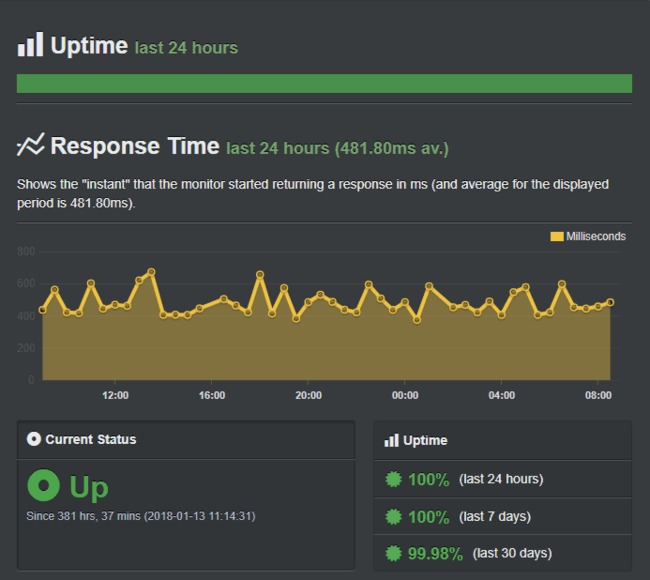
Task: Click the Response Time heading text
Action: 135,146
